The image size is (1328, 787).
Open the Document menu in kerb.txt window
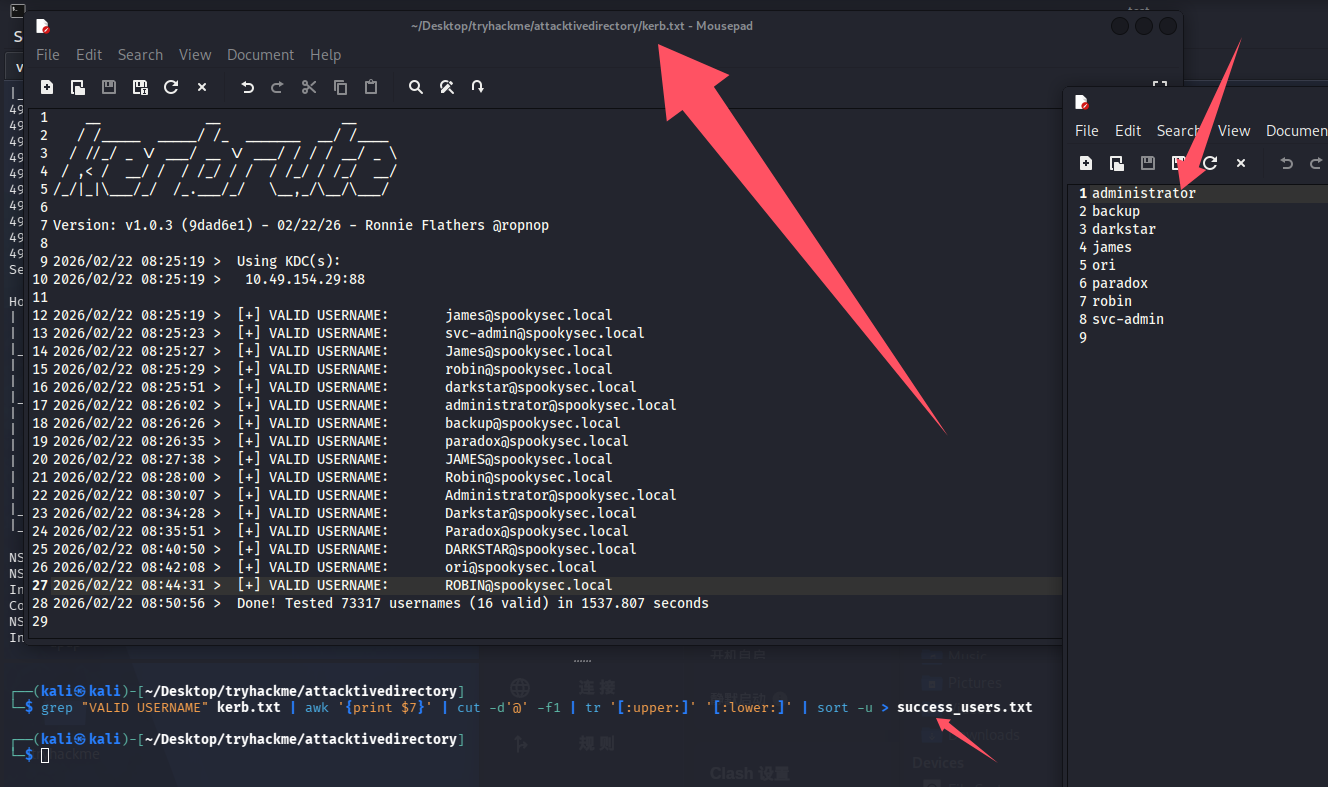pos(260,55)
